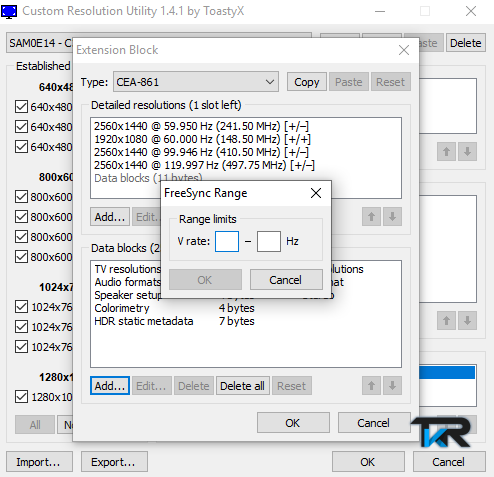
Task: Uncheck the first 640x480 checkbox
Action: [21, 107]
